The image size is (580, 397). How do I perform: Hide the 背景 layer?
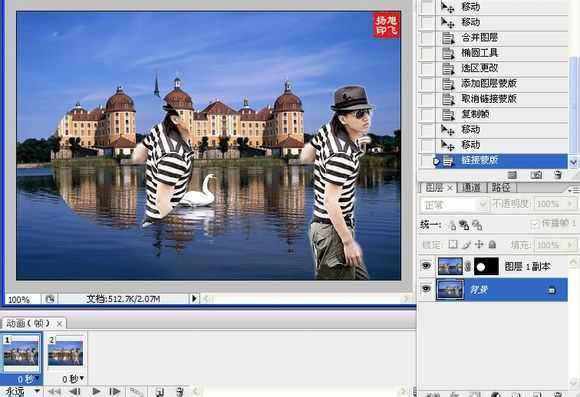[426, 289]
